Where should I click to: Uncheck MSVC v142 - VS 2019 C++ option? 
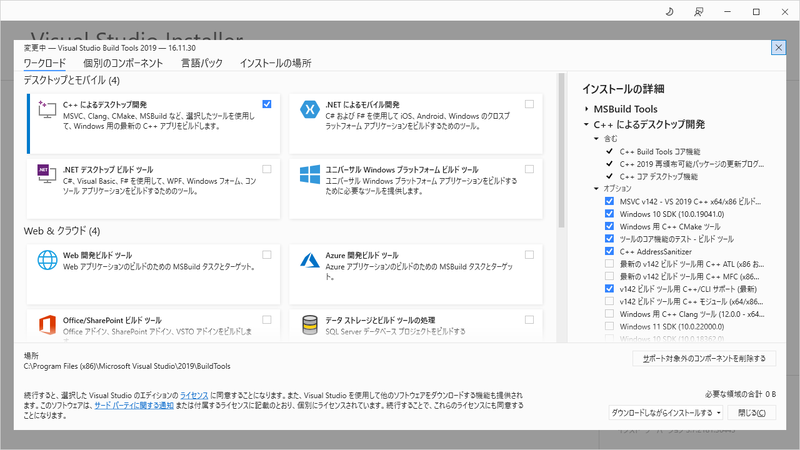(609, 201)
